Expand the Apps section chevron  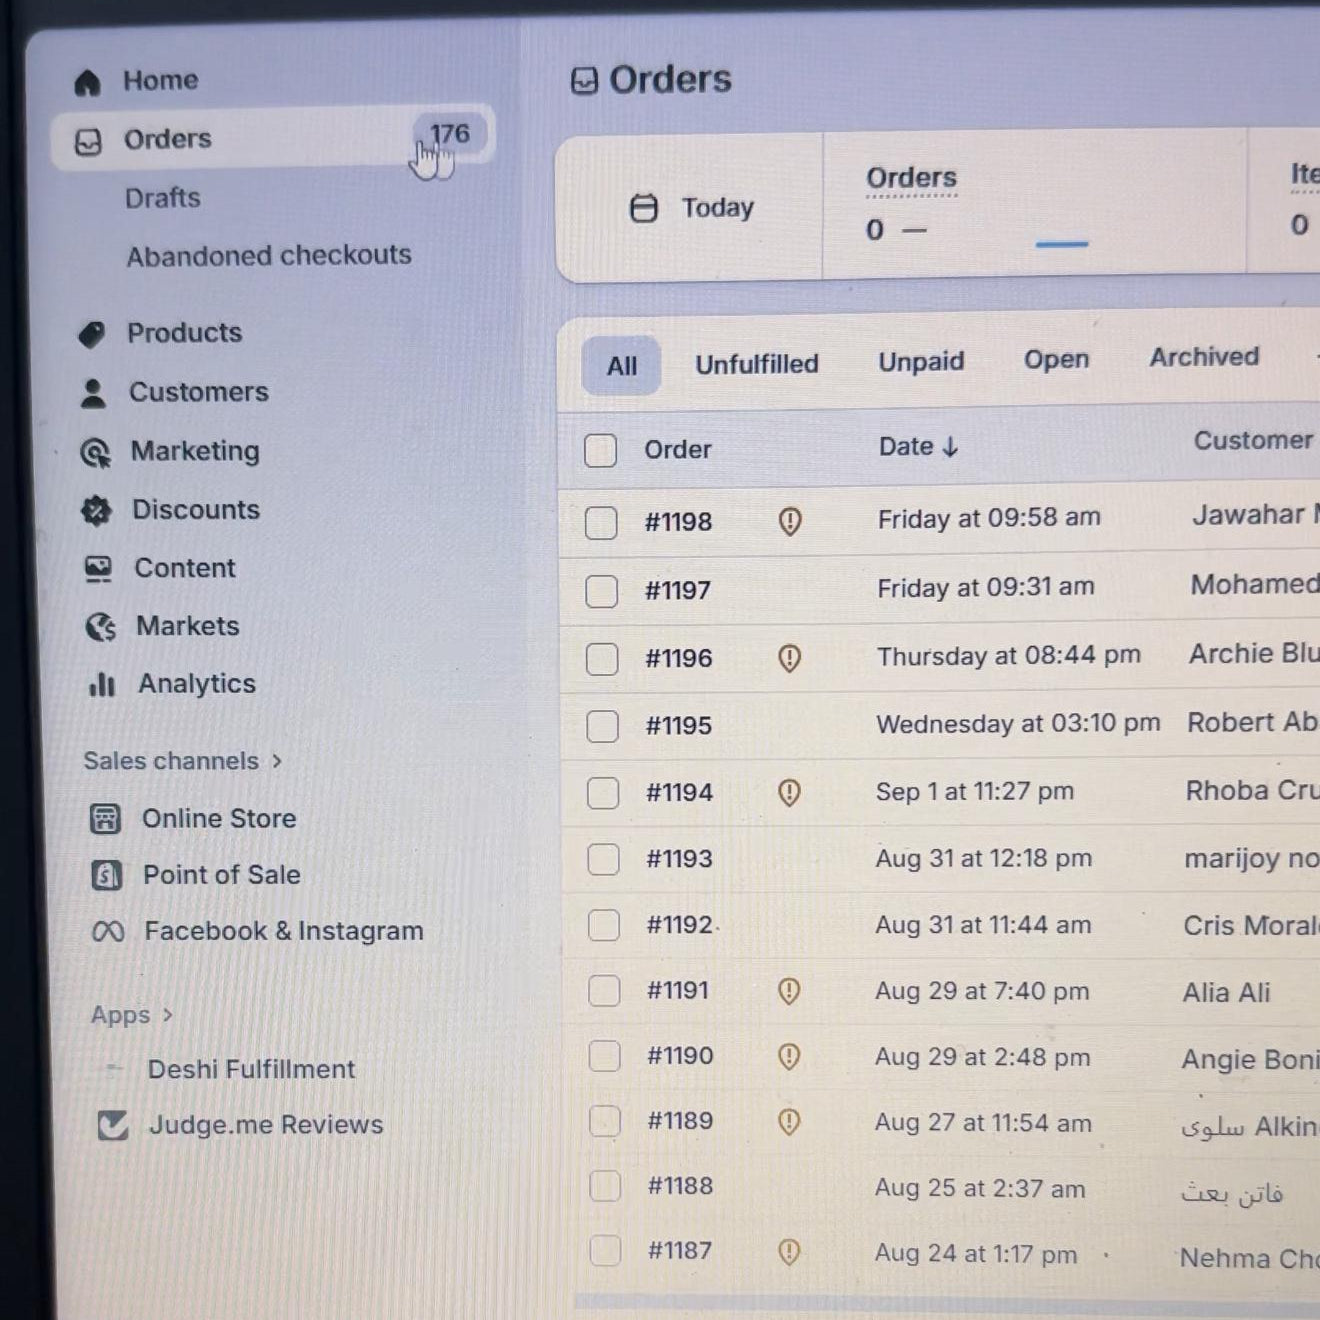click(x=168, y=1015)
